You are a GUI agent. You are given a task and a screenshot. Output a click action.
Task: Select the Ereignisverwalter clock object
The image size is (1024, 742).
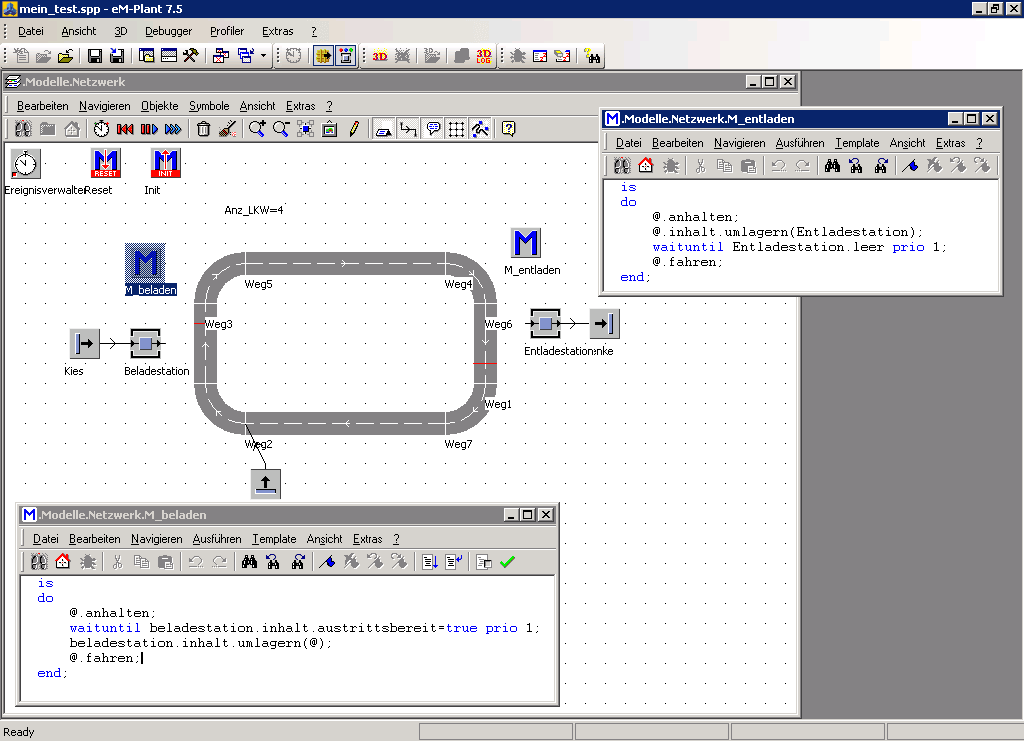click(26, 163)
